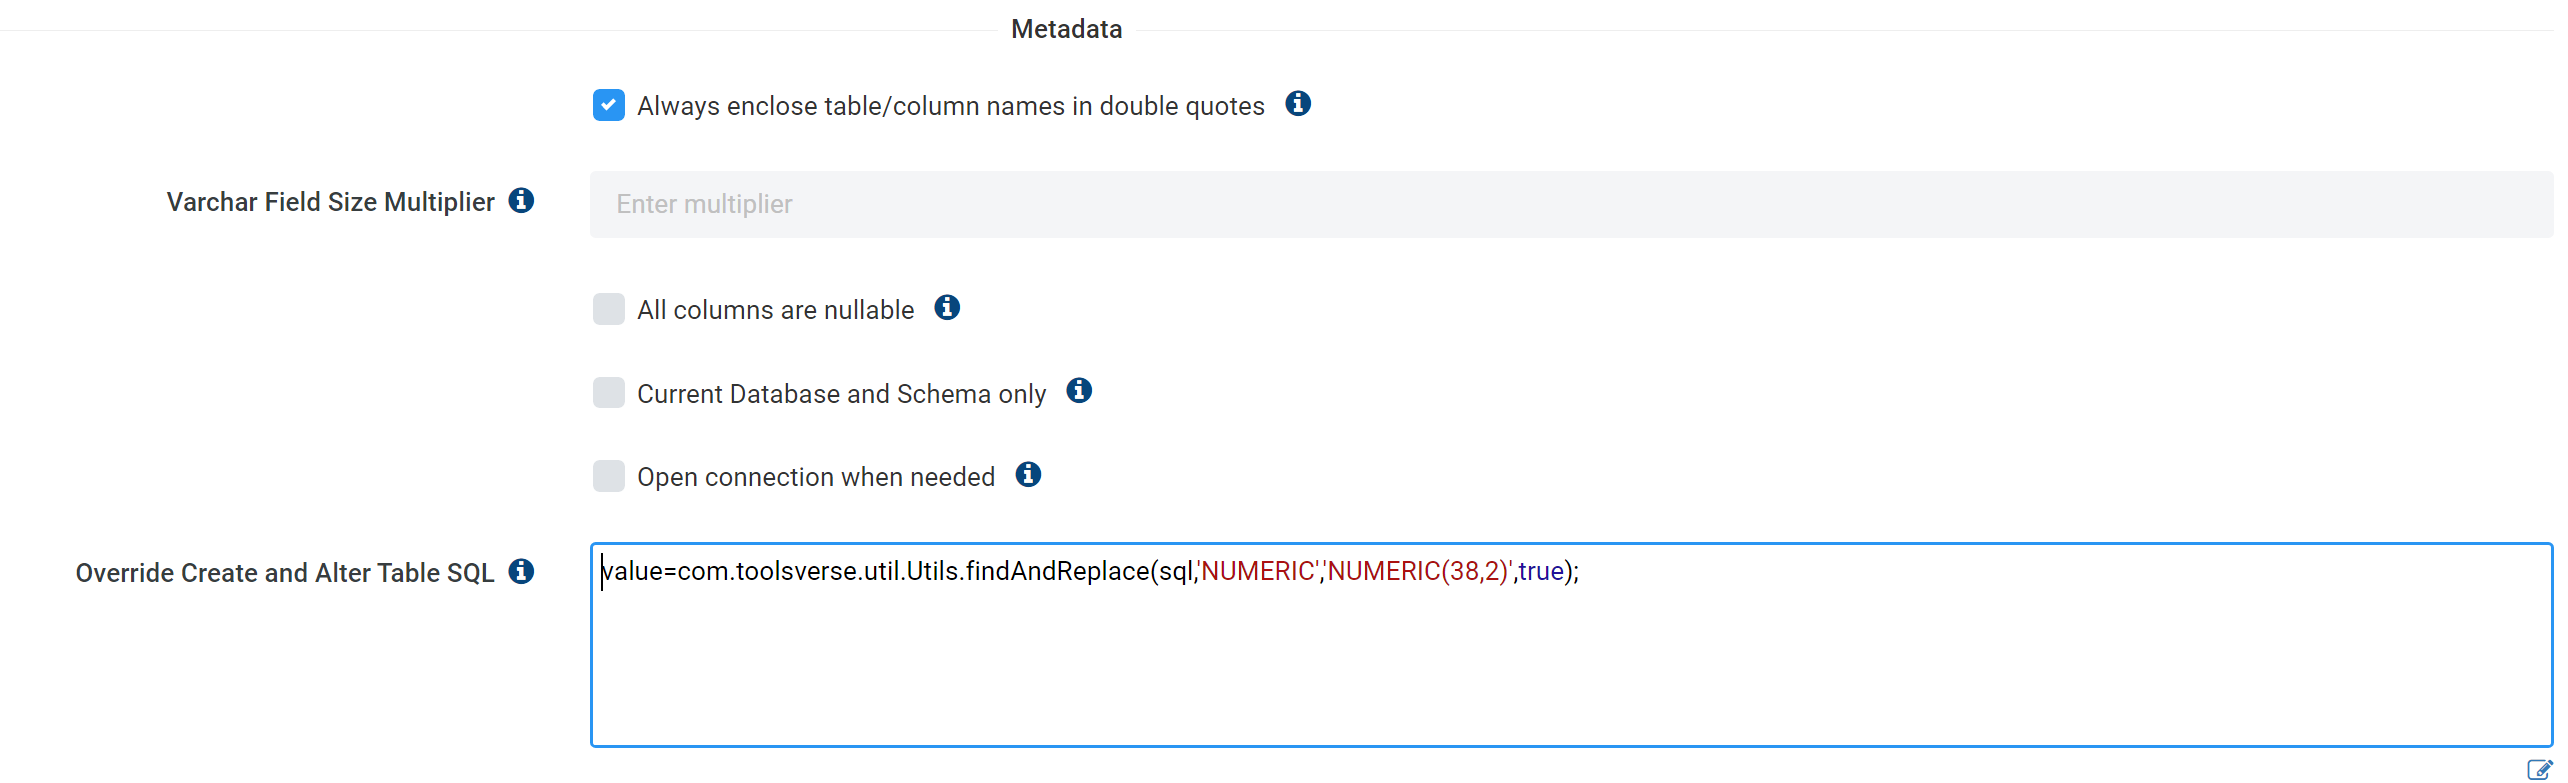View help icon for Current Database and Schema
Viewport: 2568px width, 783px height.
click(x=1079, y=391)
